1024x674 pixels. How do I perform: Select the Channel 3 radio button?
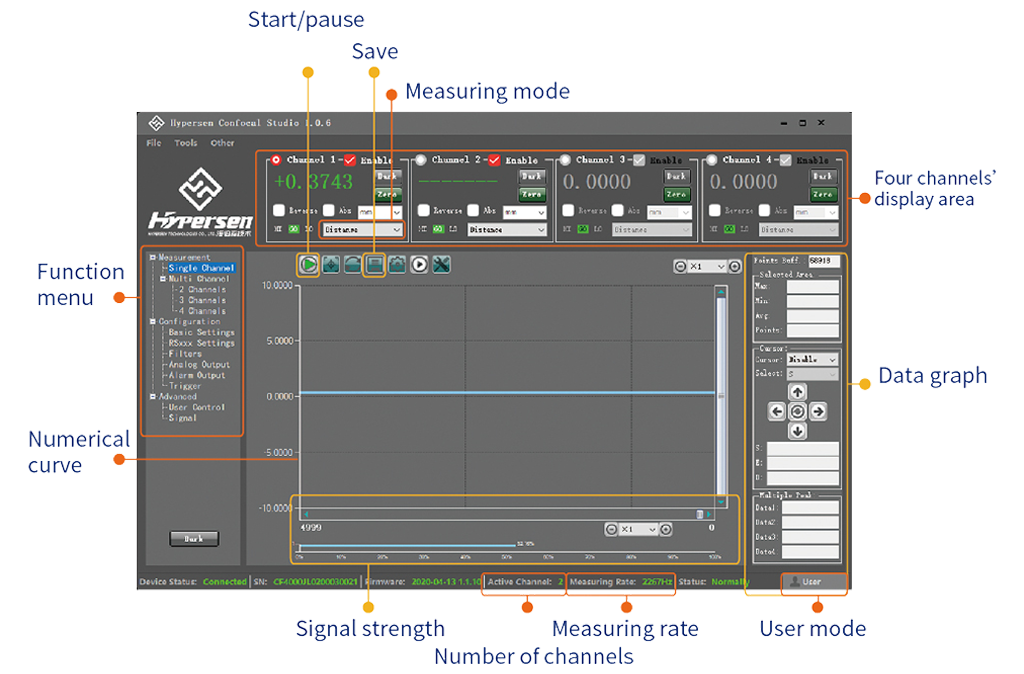pyautogui.click(x=566, y=160)
